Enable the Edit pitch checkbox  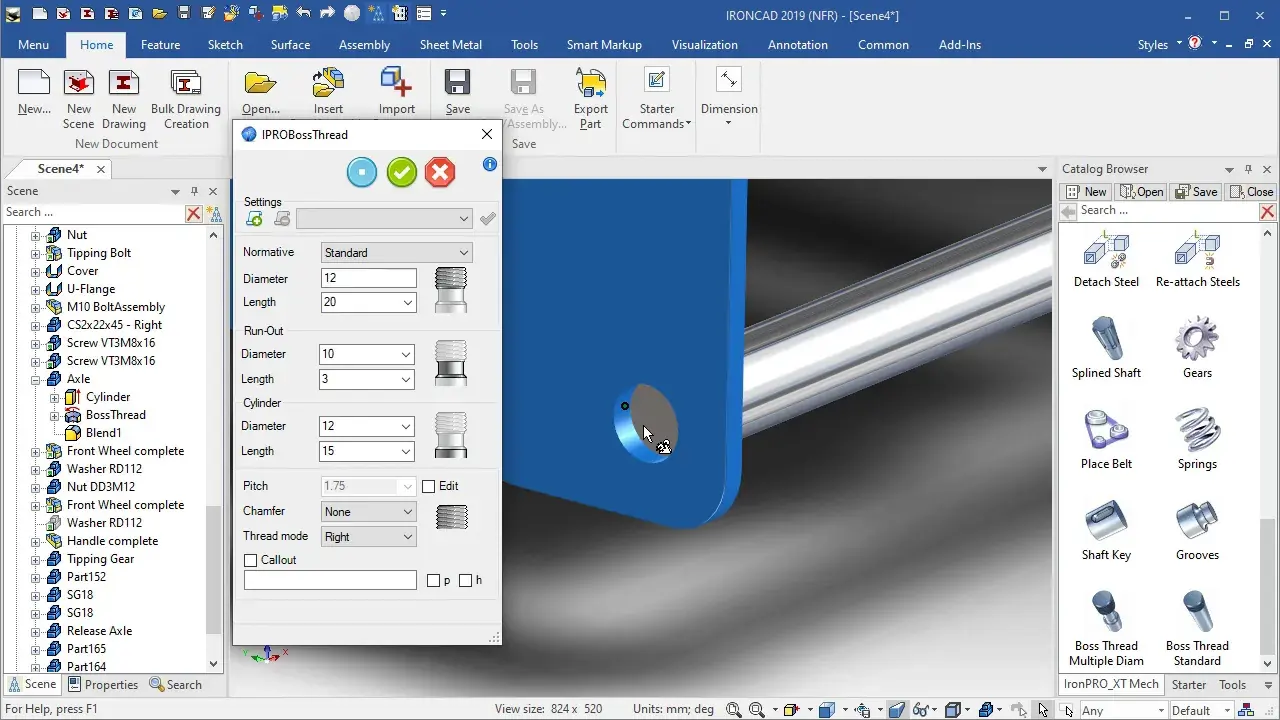429,486
